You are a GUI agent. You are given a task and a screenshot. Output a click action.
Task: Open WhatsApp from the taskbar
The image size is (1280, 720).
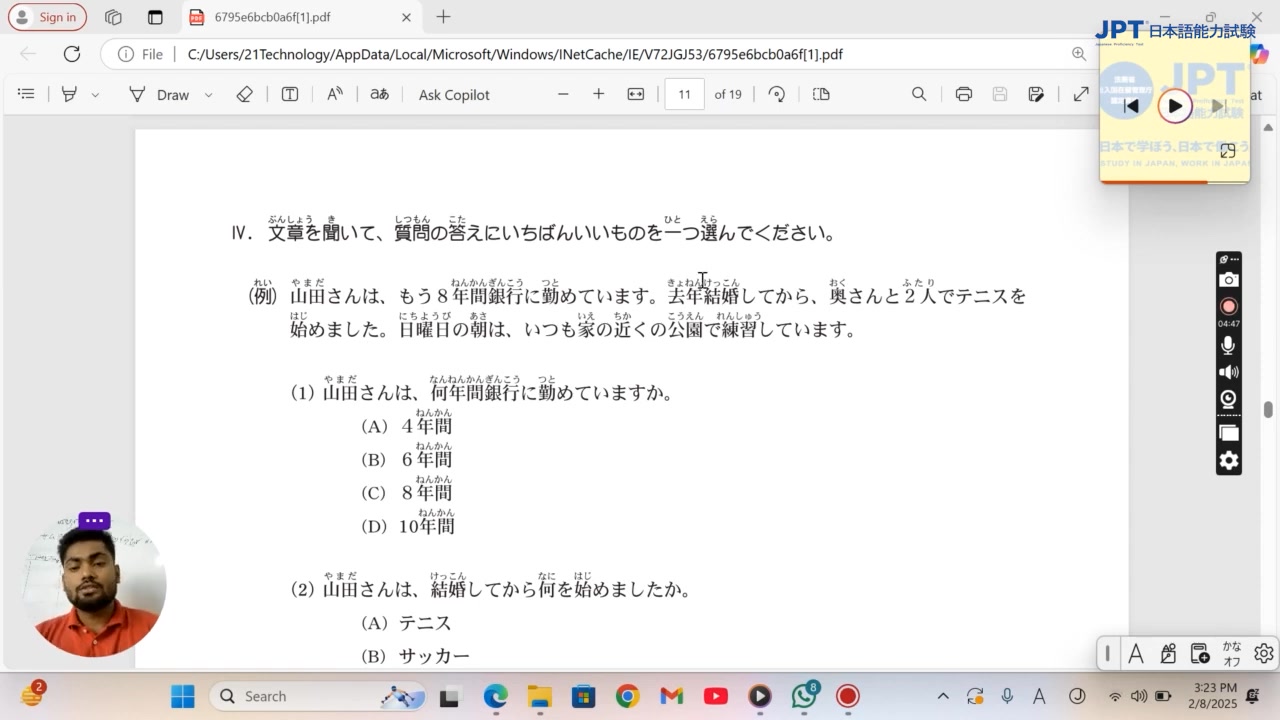804,696
